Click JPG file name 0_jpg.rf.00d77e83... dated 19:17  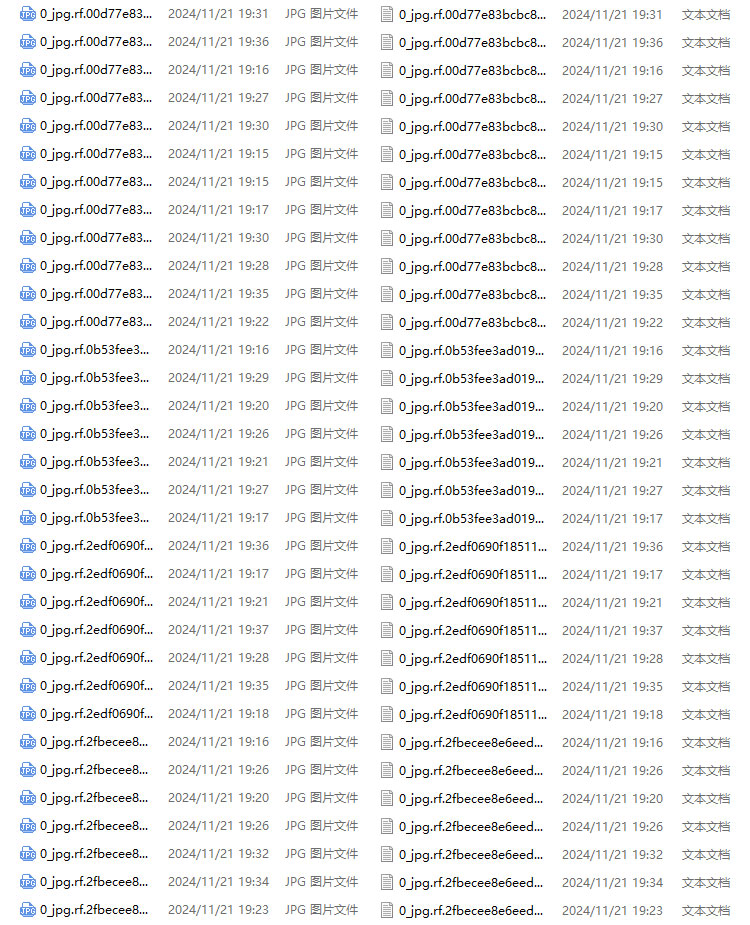pos(96,210)
